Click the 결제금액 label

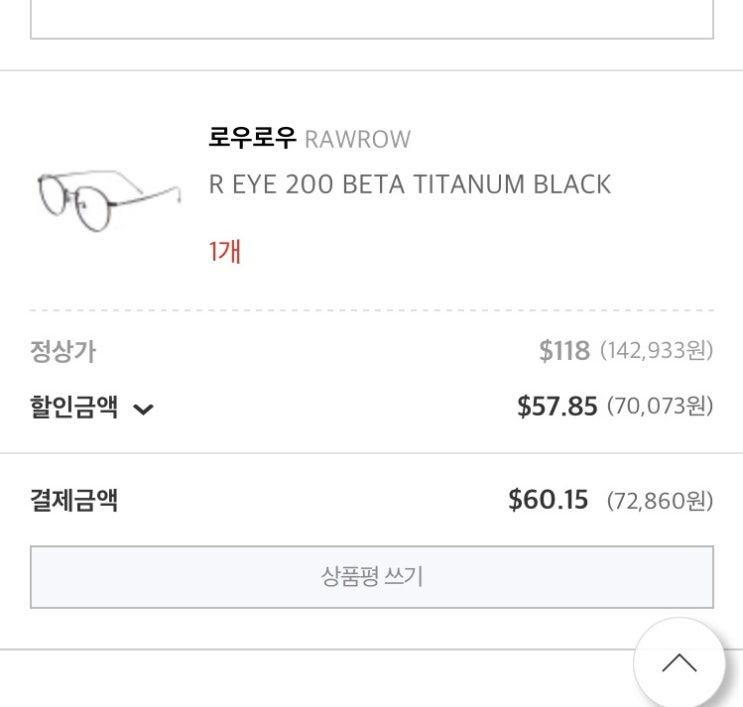pos(74,500)
